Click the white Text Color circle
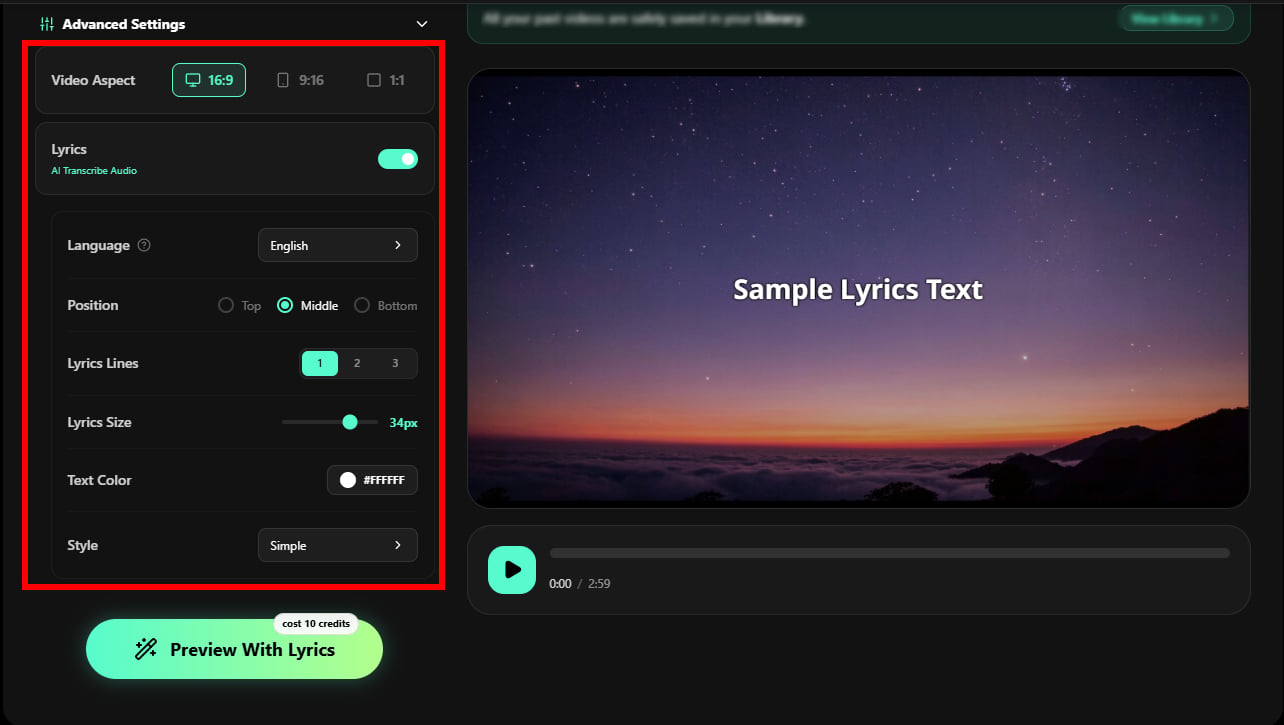The image size is (1284, 725). pos(348,480)
